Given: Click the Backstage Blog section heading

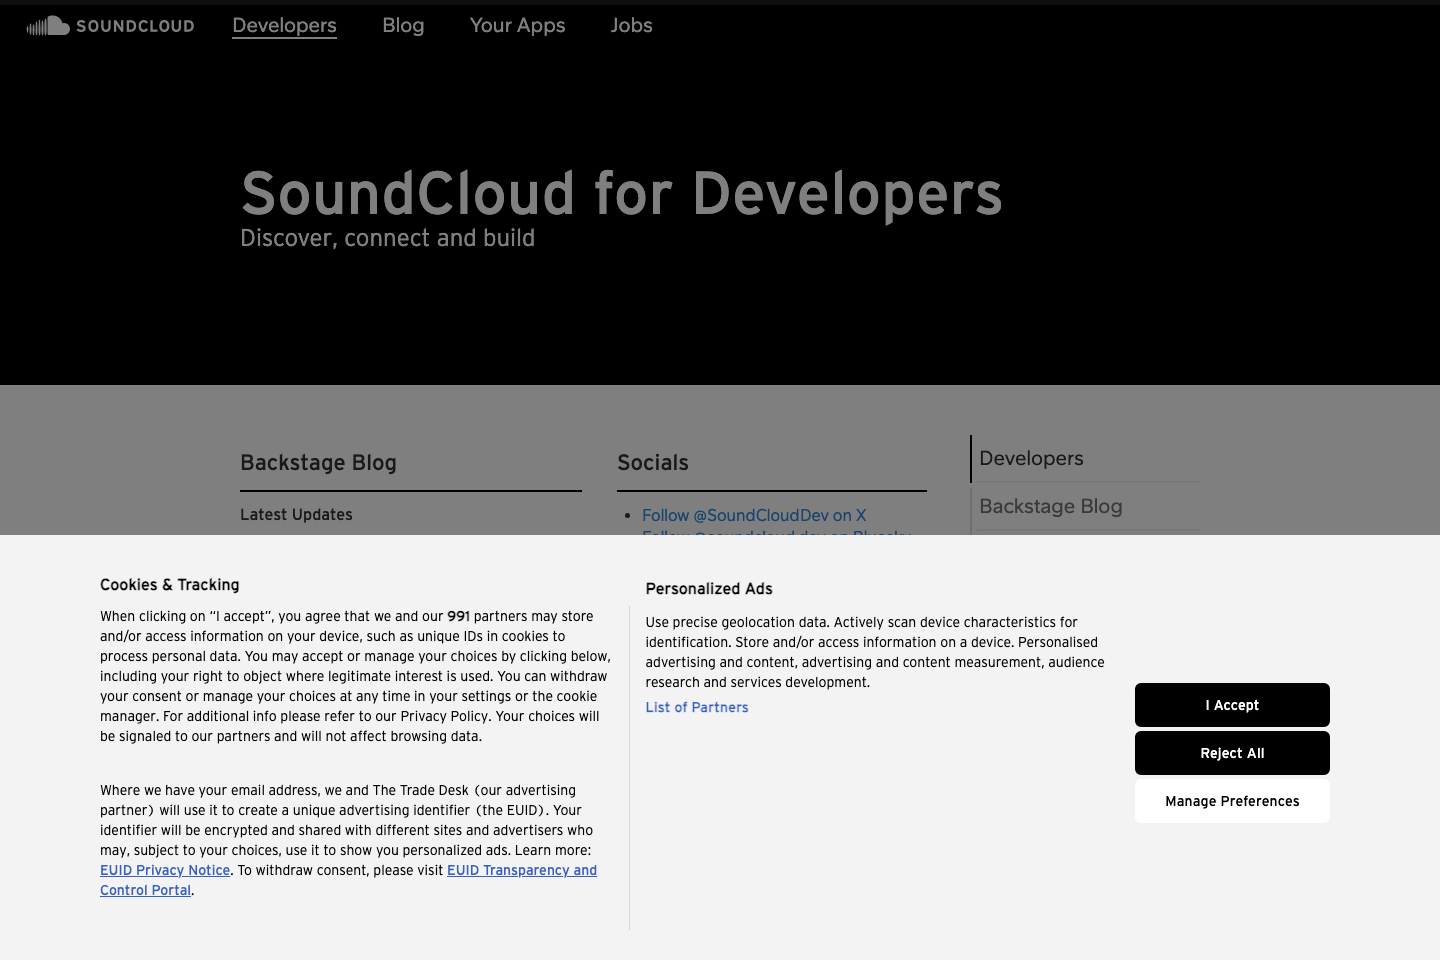Looking at the screenshot, I should tap(318, 462).
